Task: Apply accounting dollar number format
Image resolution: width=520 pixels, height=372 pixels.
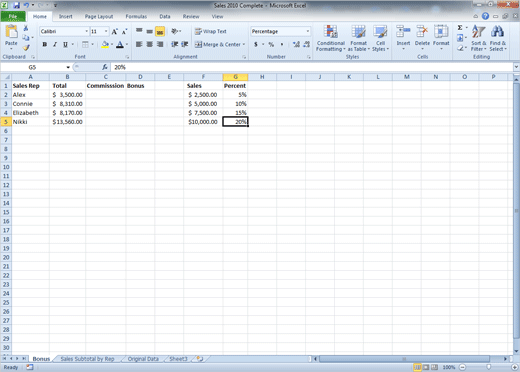Action: (256, 44)
